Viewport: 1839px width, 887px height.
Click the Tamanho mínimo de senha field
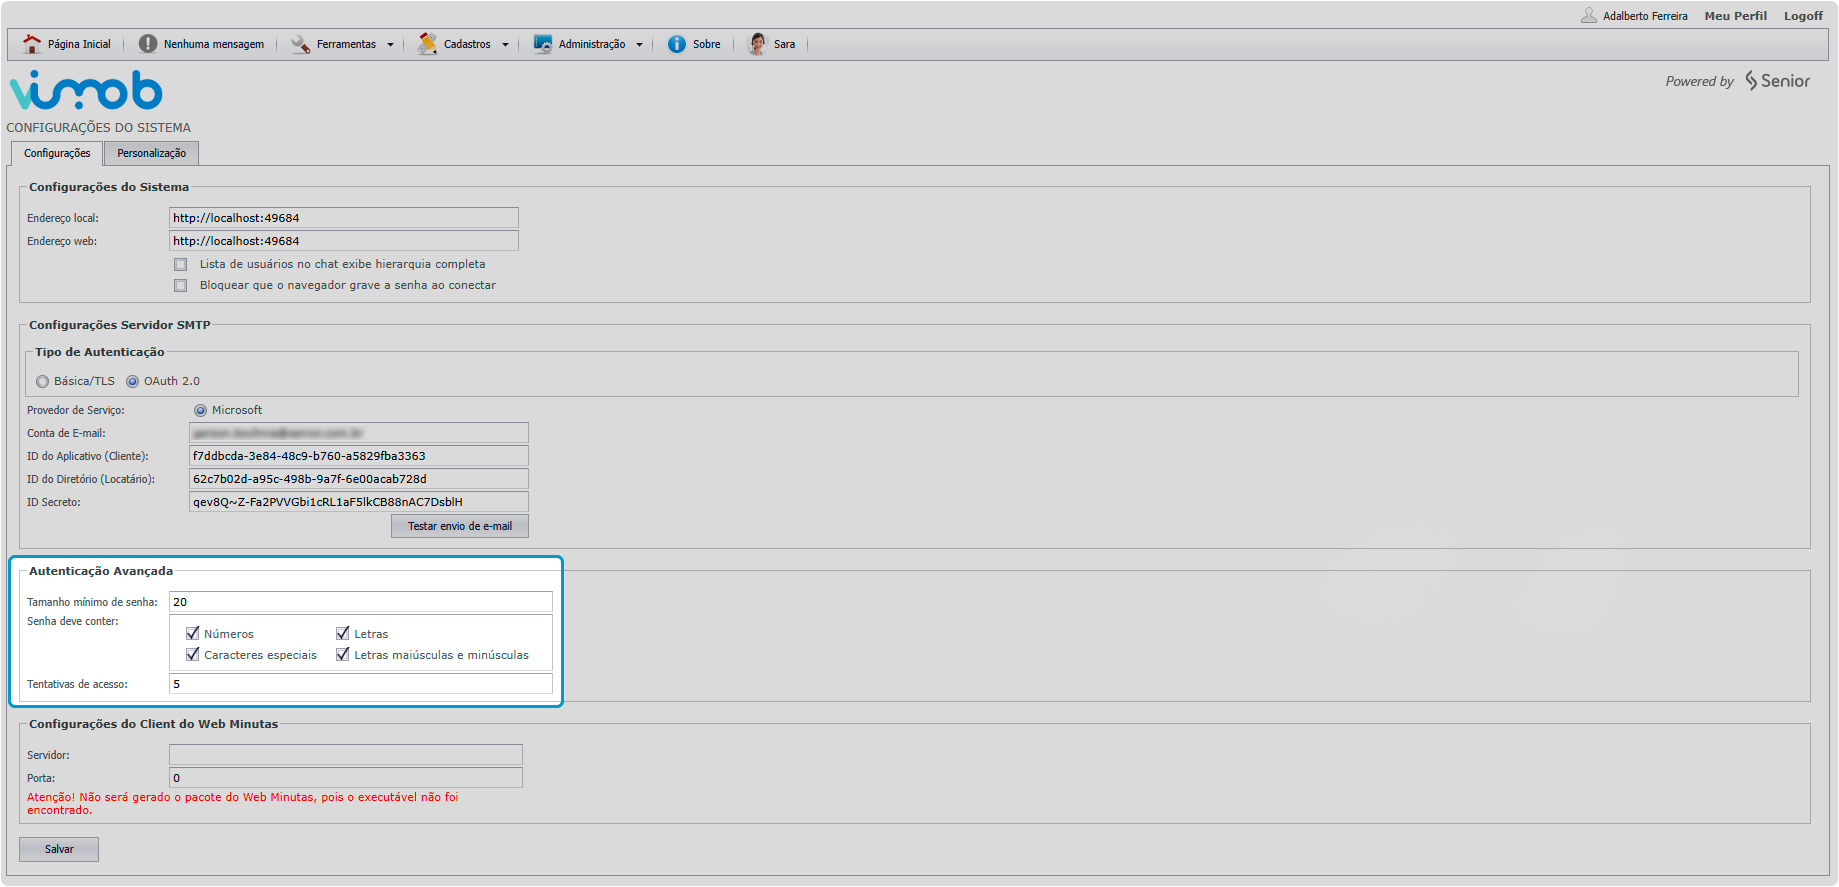(361, 602)
